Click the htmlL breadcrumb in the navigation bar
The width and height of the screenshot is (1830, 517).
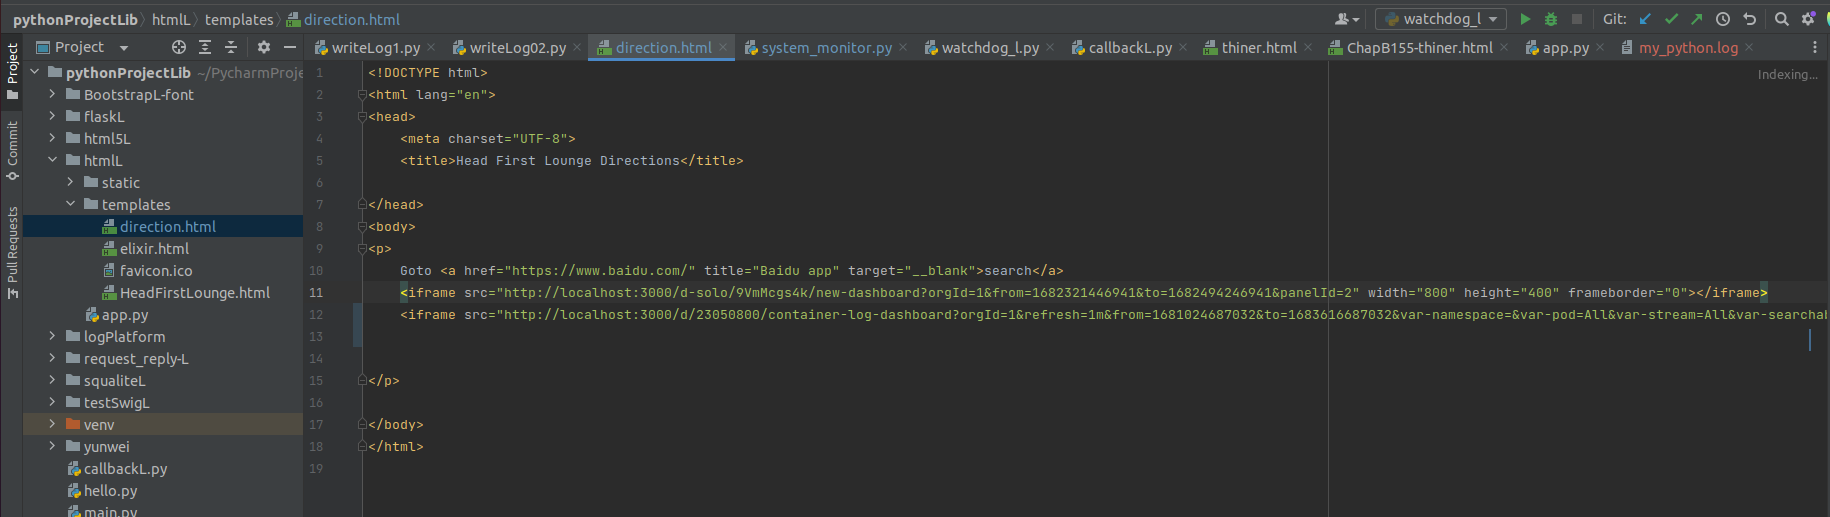pos(171,19)
